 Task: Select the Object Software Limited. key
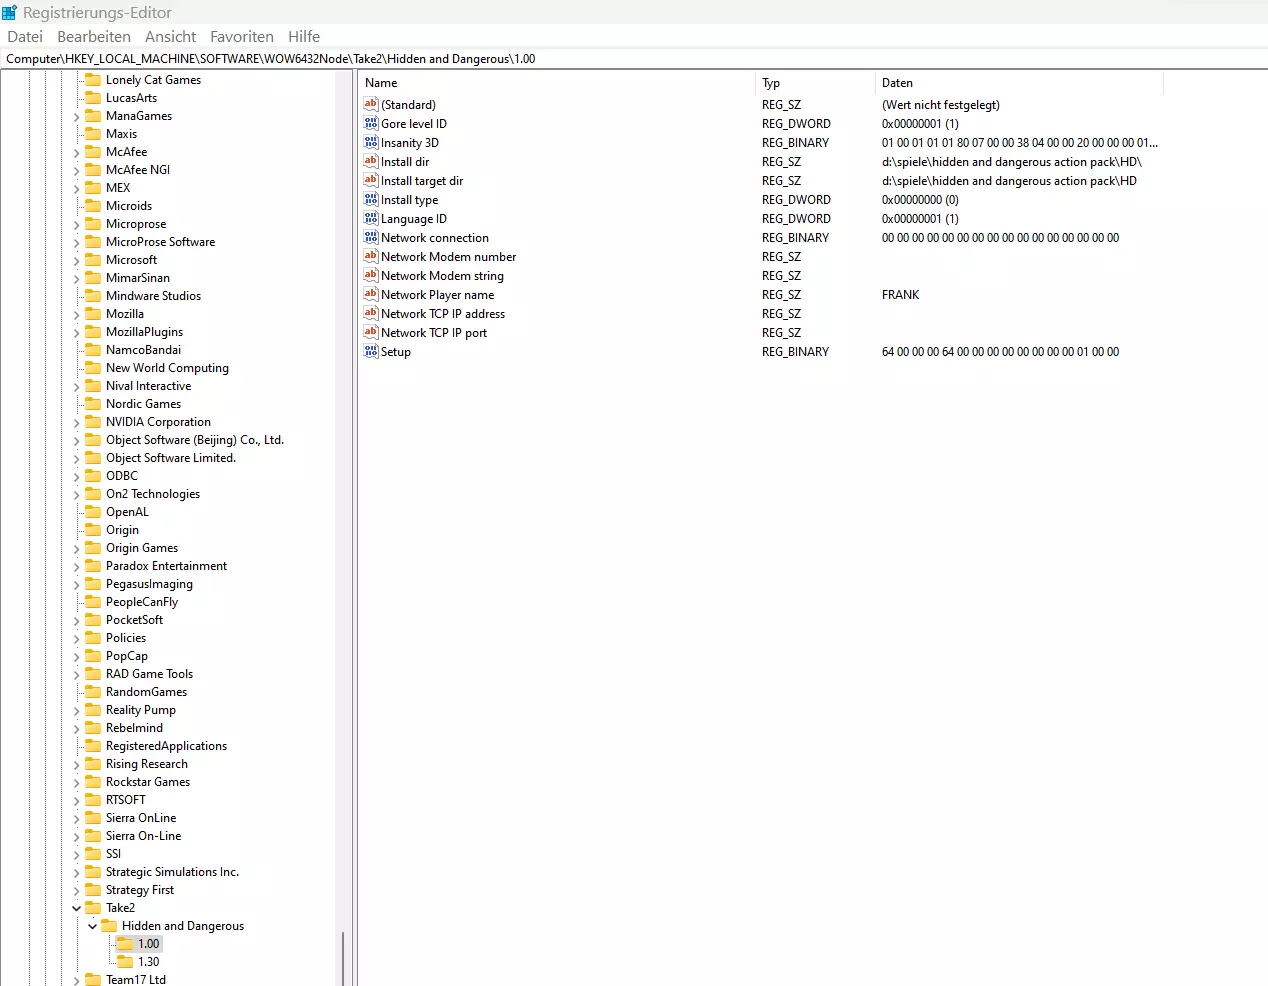tap(171, 457)
